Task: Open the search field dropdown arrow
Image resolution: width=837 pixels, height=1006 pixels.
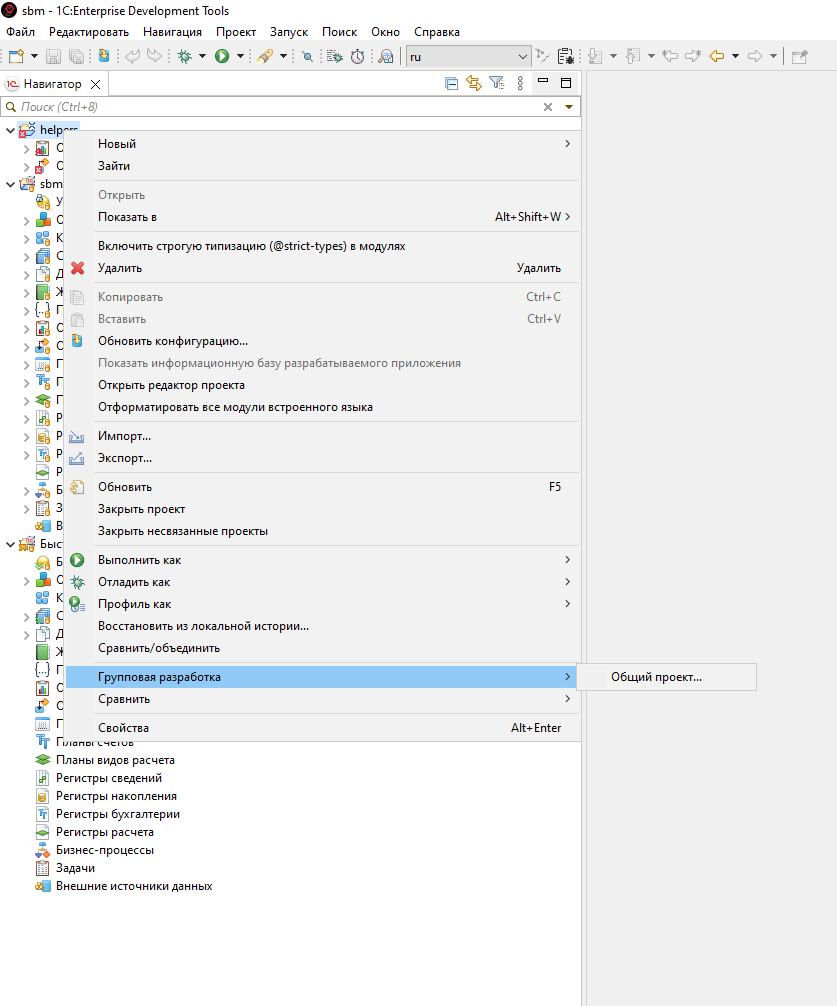Action: point(569,107)
